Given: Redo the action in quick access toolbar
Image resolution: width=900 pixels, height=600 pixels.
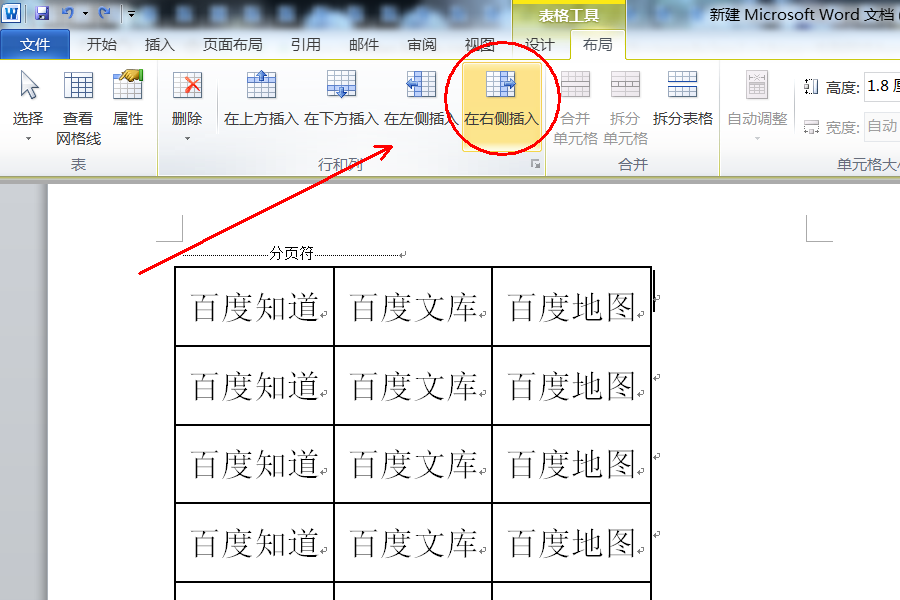Looking at the screenshot, I should click(104, 13).
